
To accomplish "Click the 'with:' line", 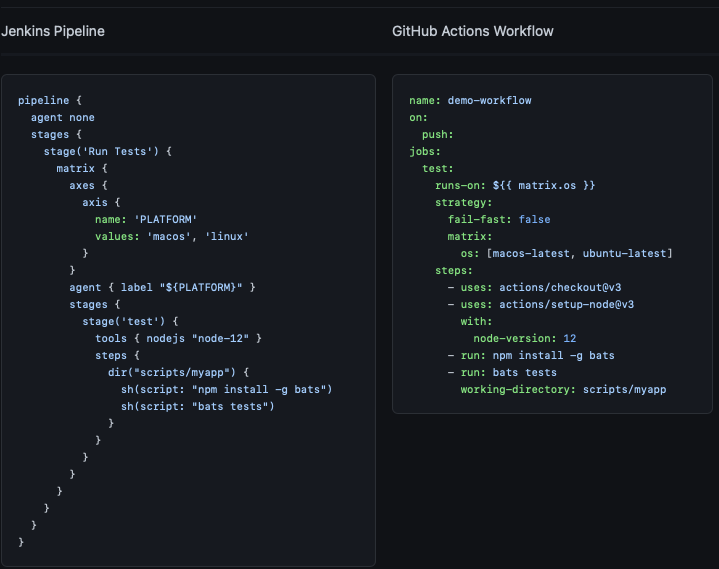I will click(x=476, y=321).
